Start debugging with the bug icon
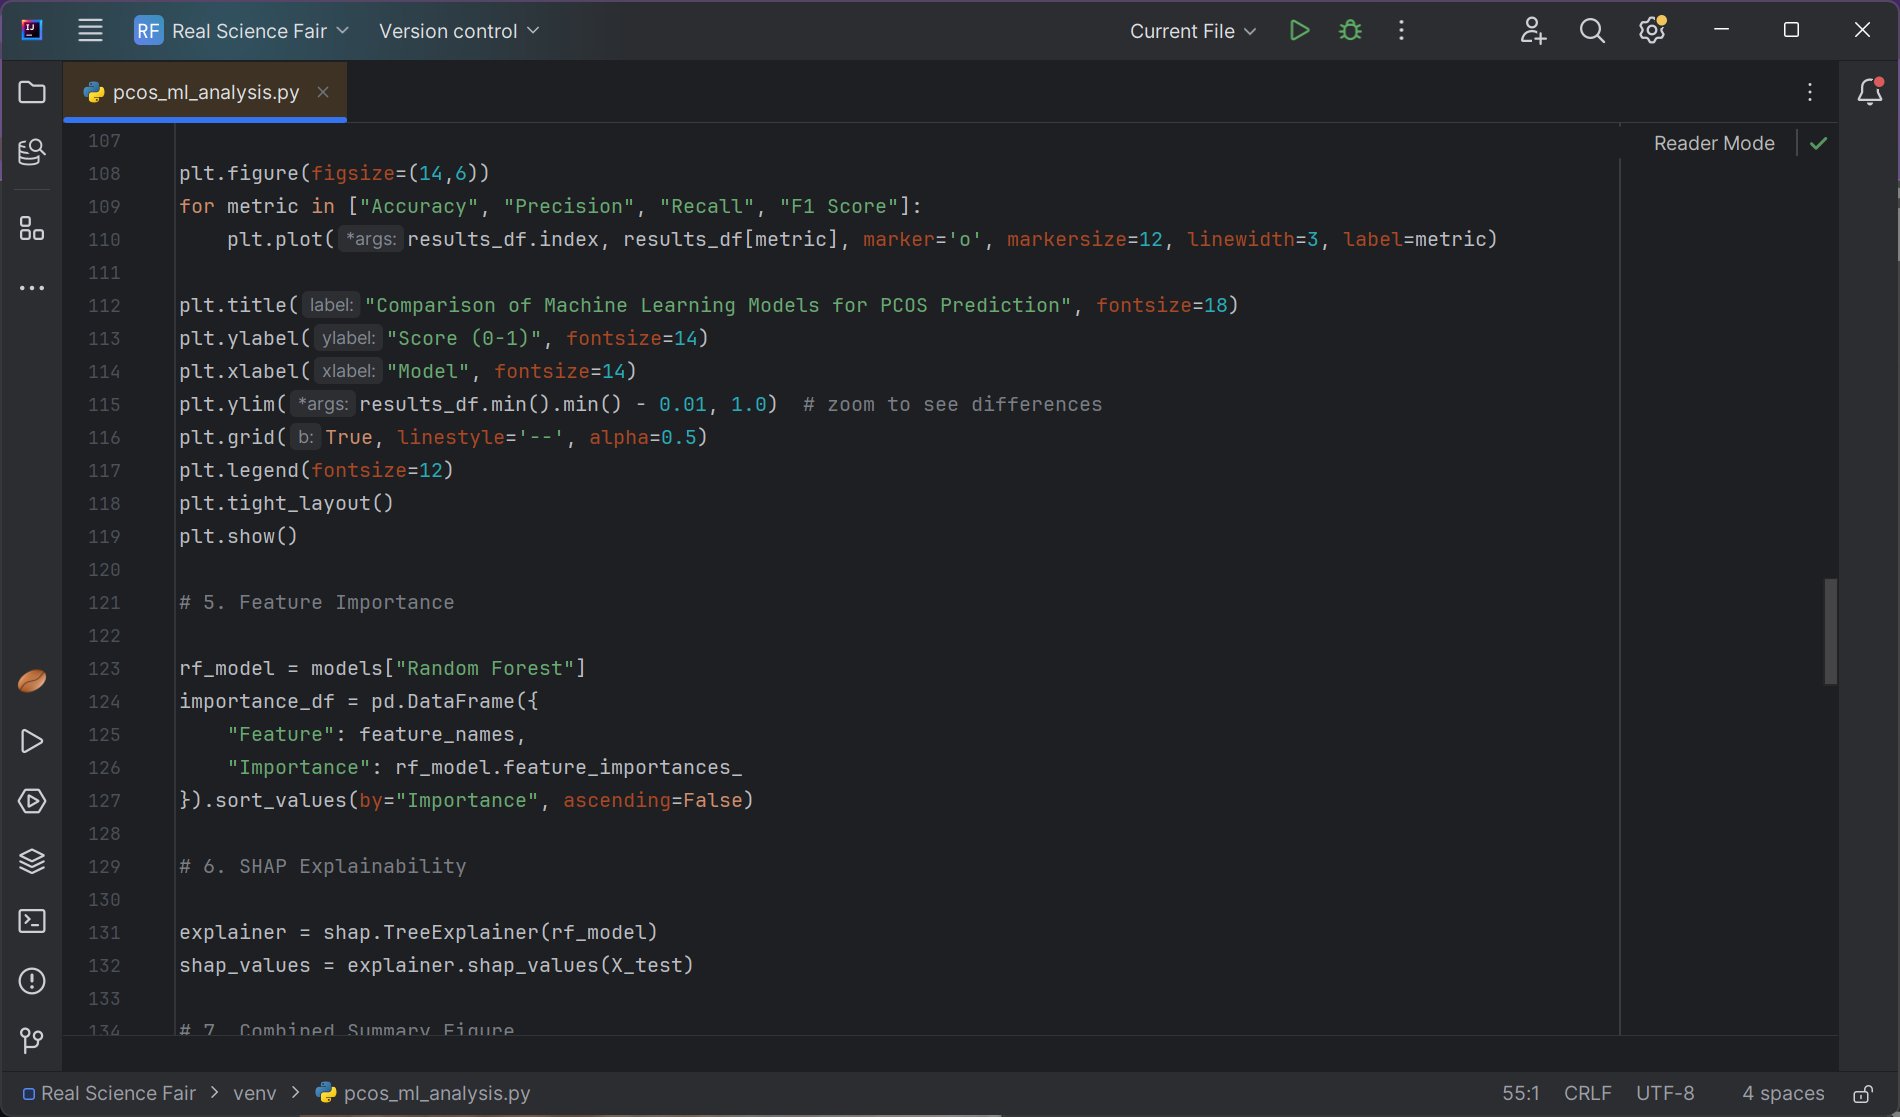Viewport: 1900px width, 1117px height. 1350,31
